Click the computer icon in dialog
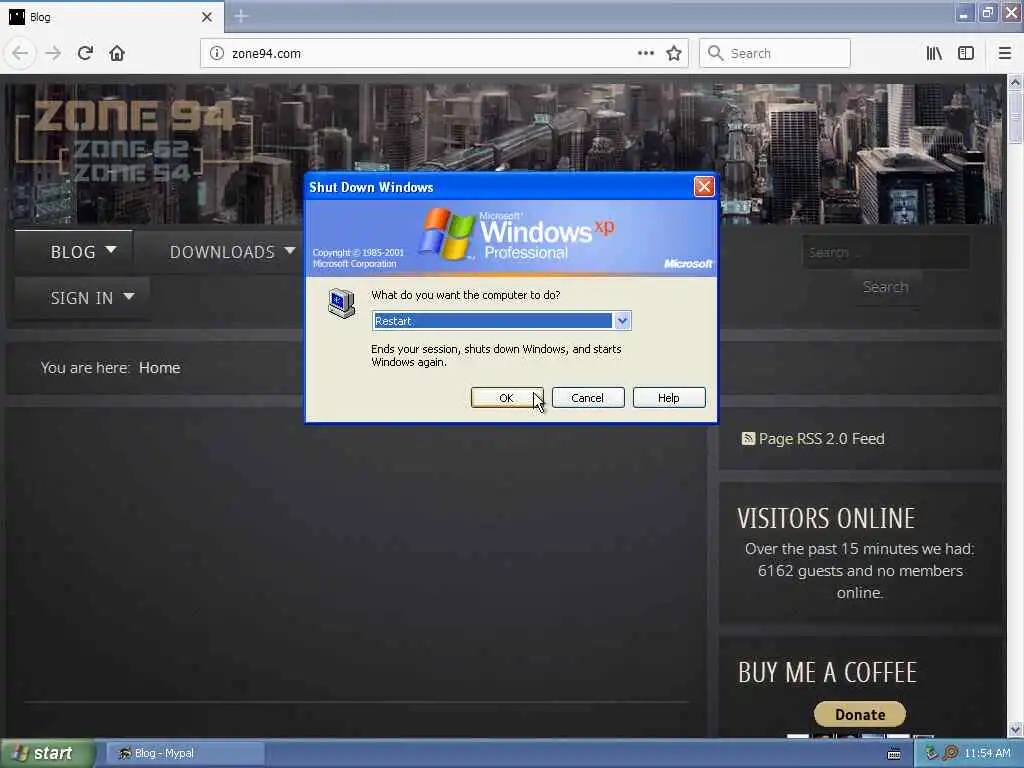Screen dimensions: 1024x768 click(342, 304)
